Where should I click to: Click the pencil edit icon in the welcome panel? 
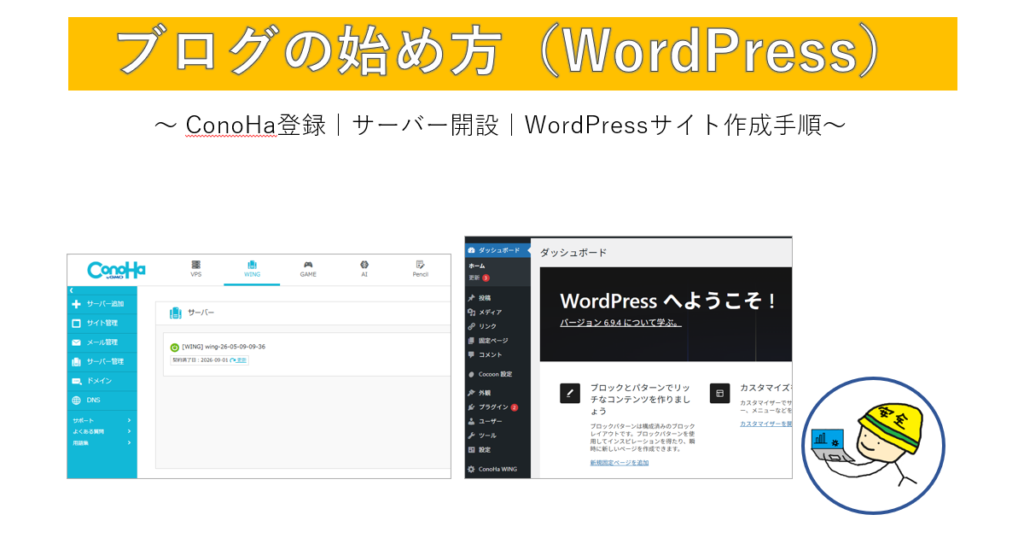click(x=570, y=394)
